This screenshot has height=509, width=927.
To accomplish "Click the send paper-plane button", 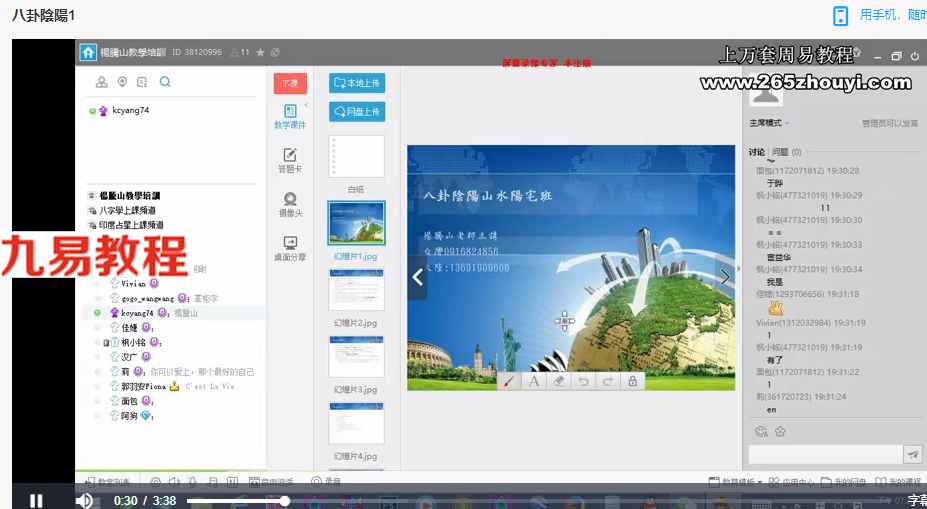I will 913,454.
